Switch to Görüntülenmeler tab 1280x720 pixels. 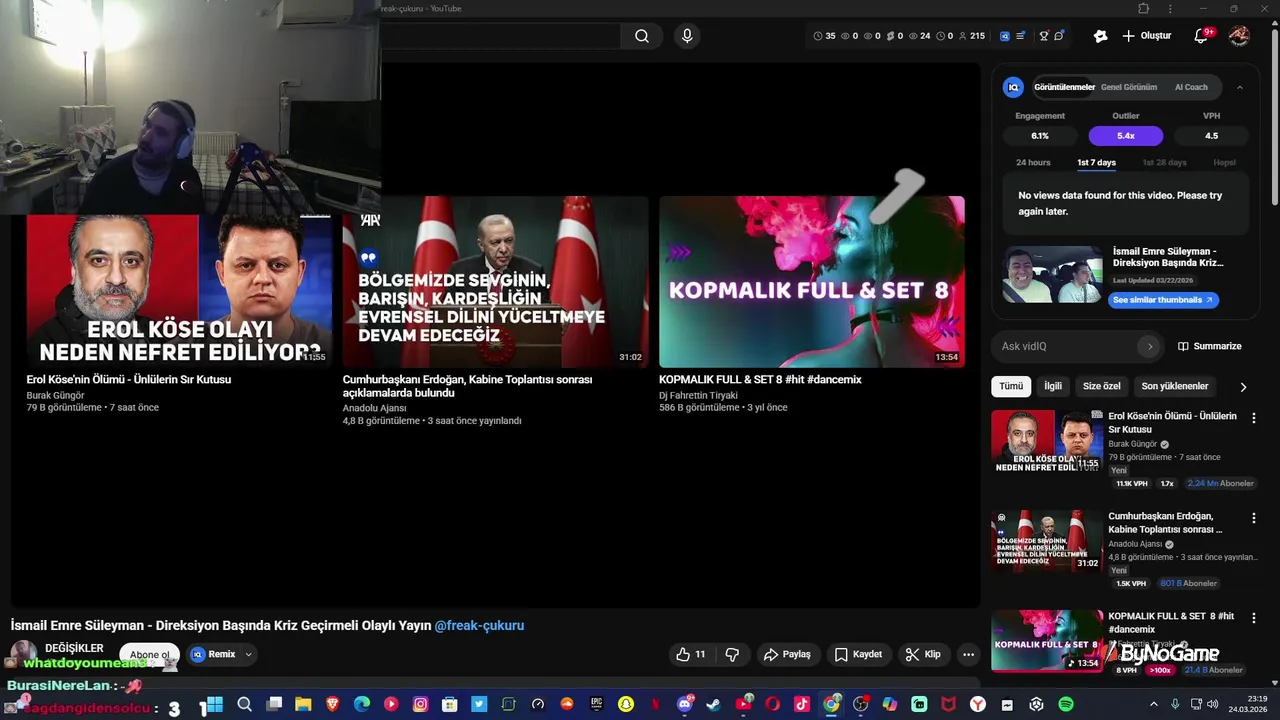1064,87
